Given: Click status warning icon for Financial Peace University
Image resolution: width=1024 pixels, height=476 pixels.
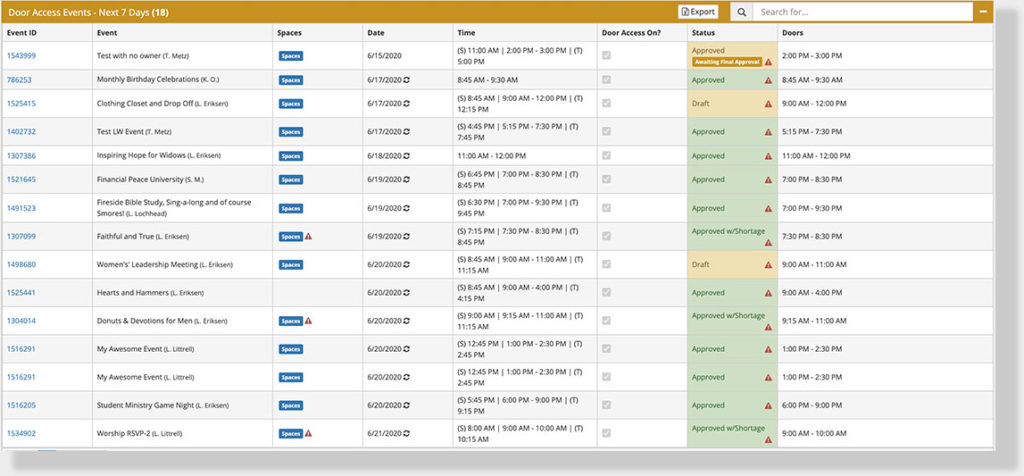Looking at the screenshot, I should pos(769,180).
